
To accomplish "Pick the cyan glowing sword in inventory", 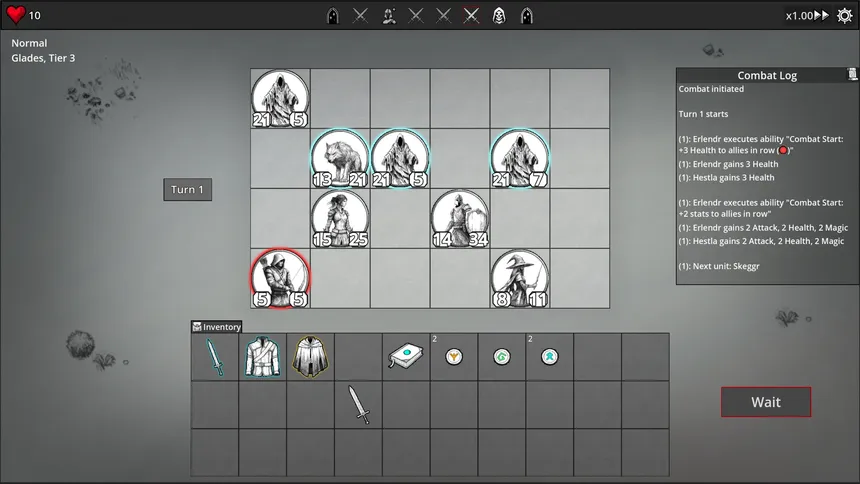I will tap(215, 357).
